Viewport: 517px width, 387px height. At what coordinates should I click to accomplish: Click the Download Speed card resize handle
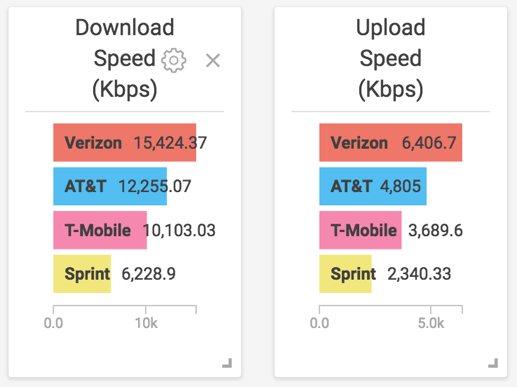coord(227,363)
